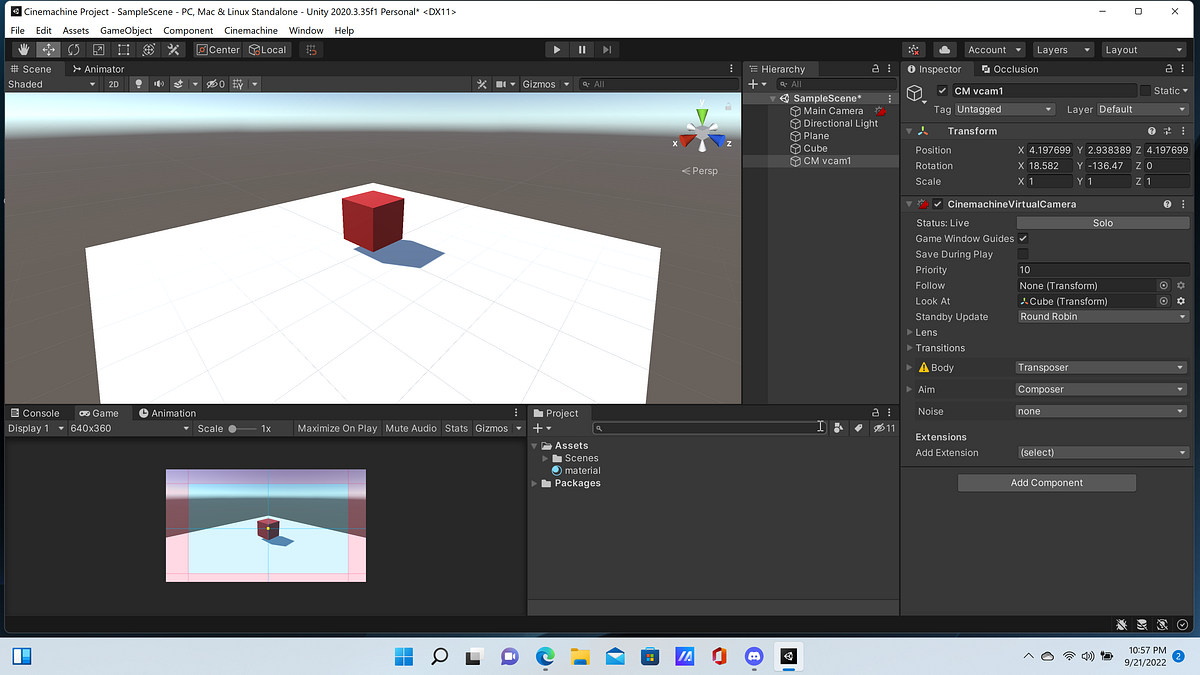Select the Scale tool

pos(98,49)
